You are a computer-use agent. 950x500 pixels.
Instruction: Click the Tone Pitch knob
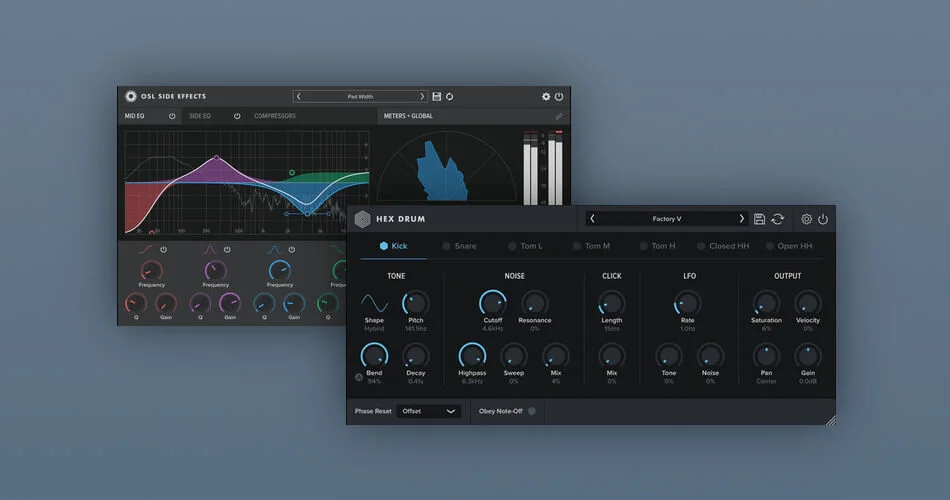pos(416,303)
